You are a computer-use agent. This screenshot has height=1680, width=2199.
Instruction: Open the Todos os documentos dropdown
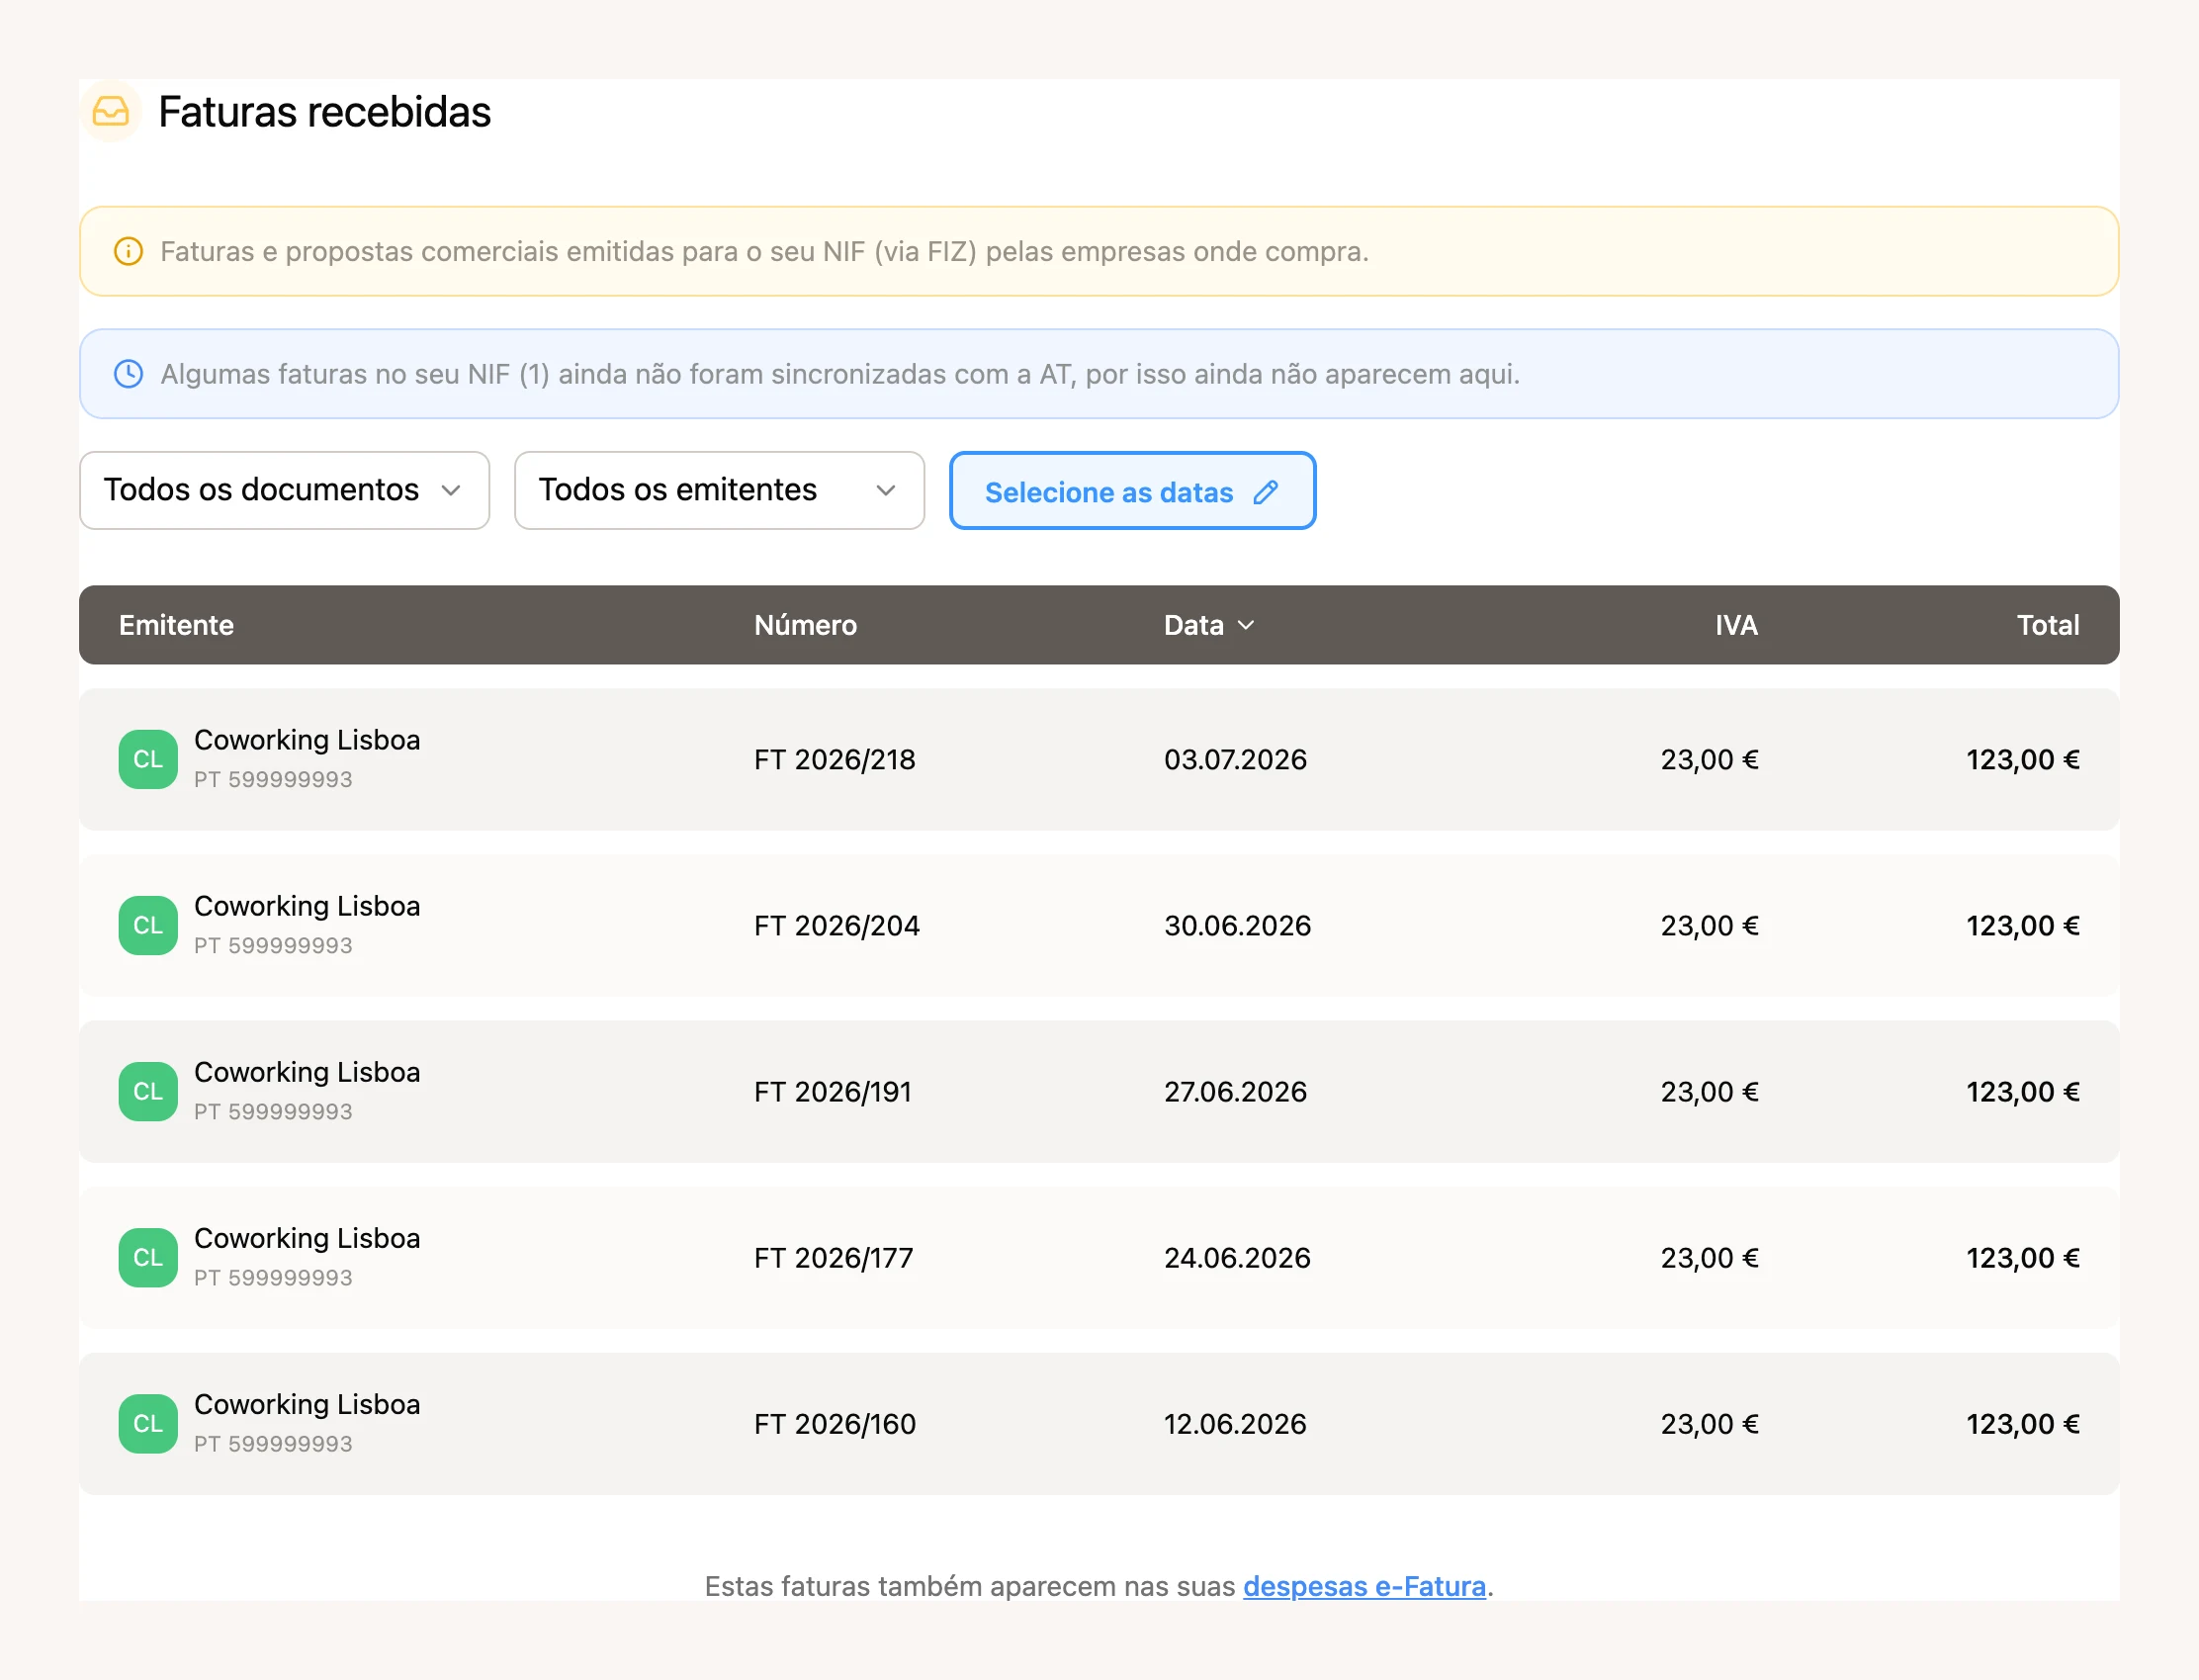coord(284,490)
